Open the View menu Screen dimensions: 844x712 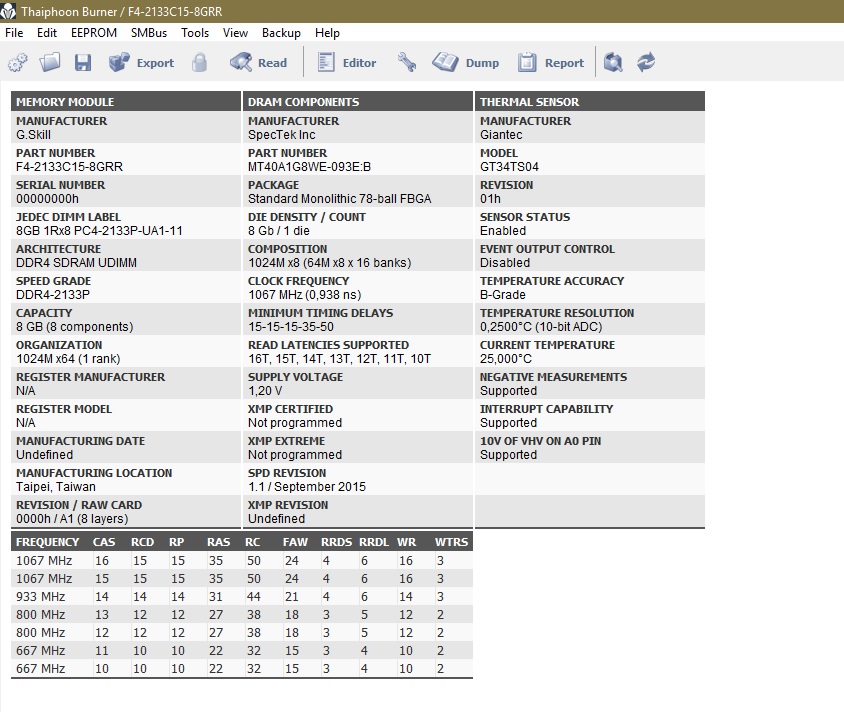click(x=235, y=33)
